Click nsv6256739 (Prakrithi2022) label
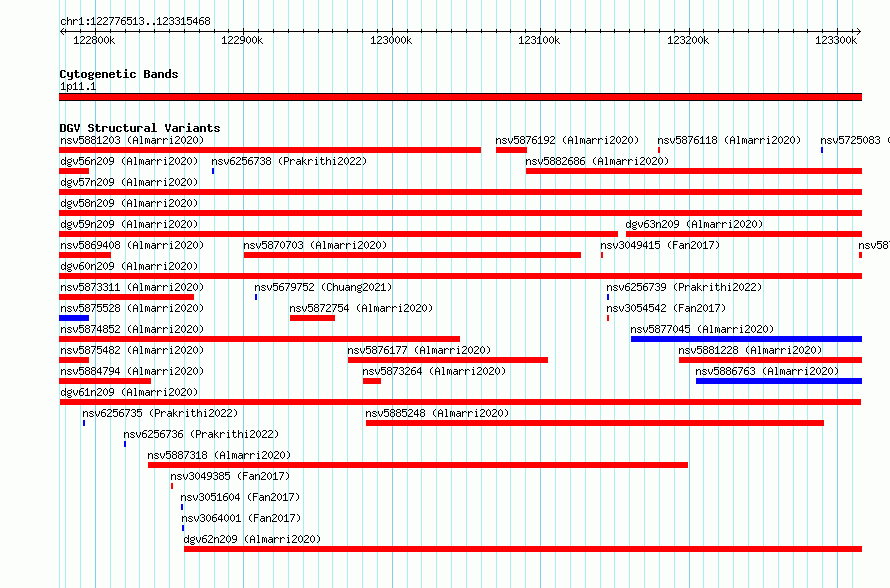Screen dimensions: 890x588 coord(684,287)
